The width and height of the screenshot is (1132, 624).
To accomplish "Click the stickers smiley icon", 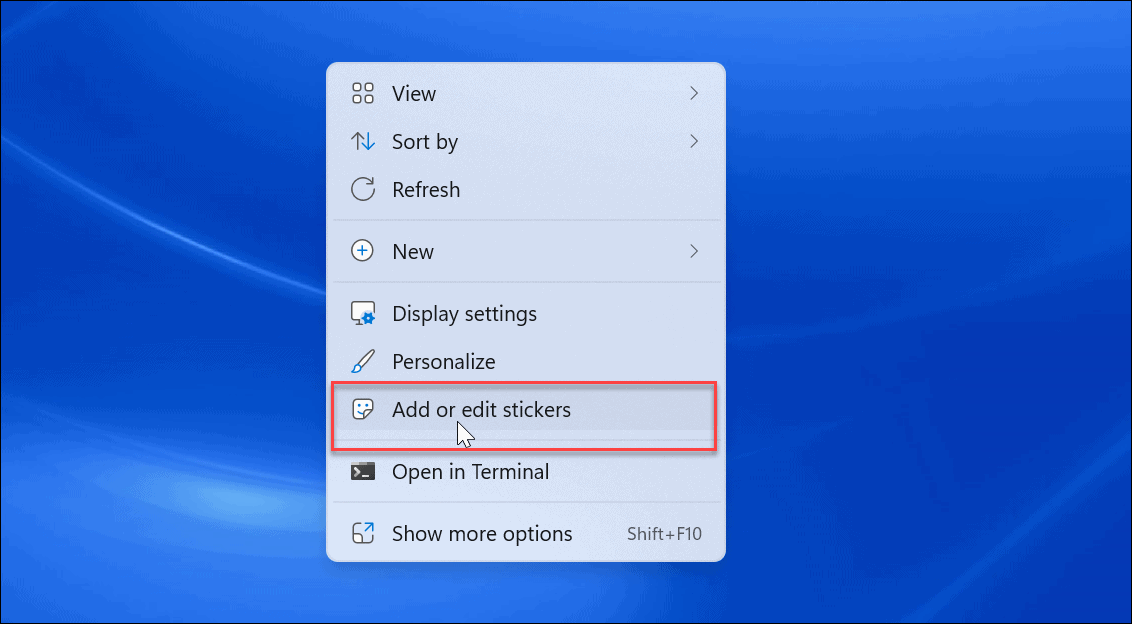I will 362,409.
